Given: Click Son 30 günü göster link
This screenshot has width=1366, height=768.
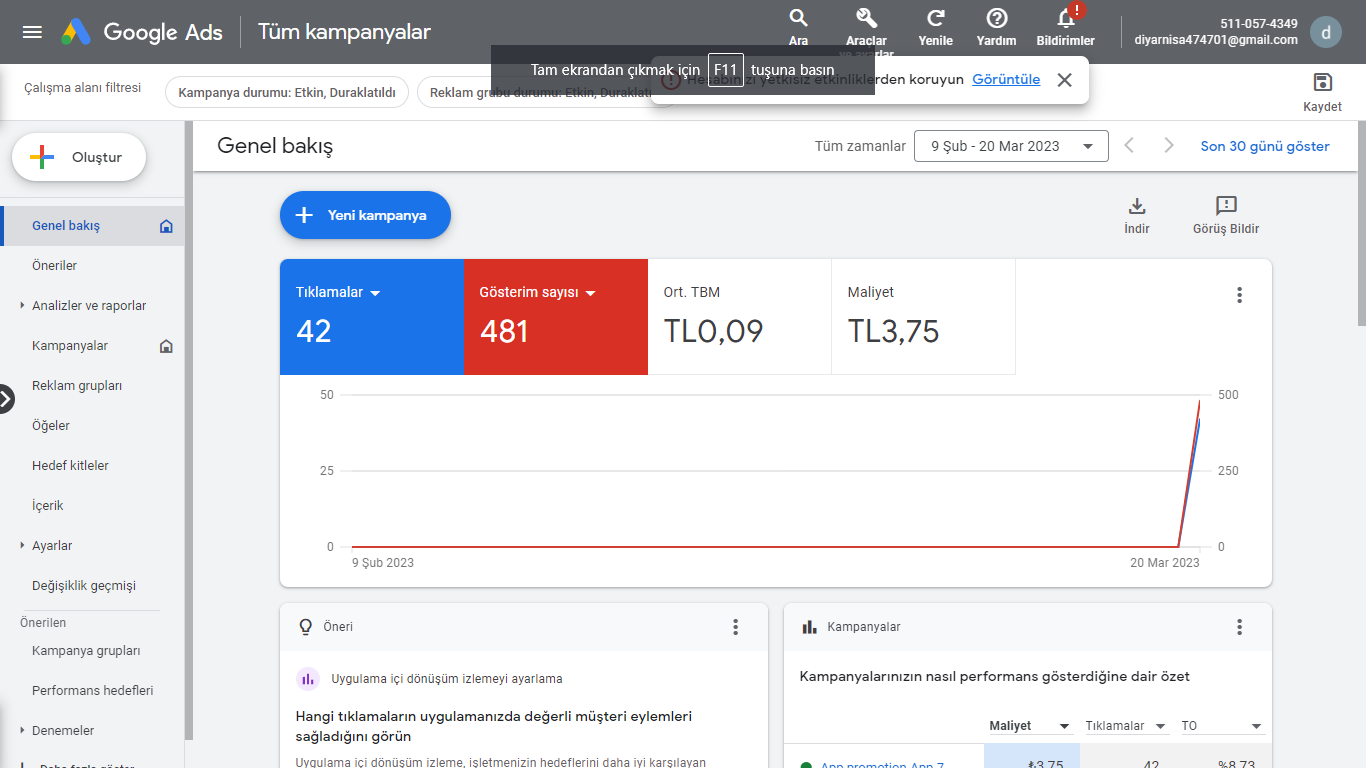Looking at the screenshot, I should 1265,146.
